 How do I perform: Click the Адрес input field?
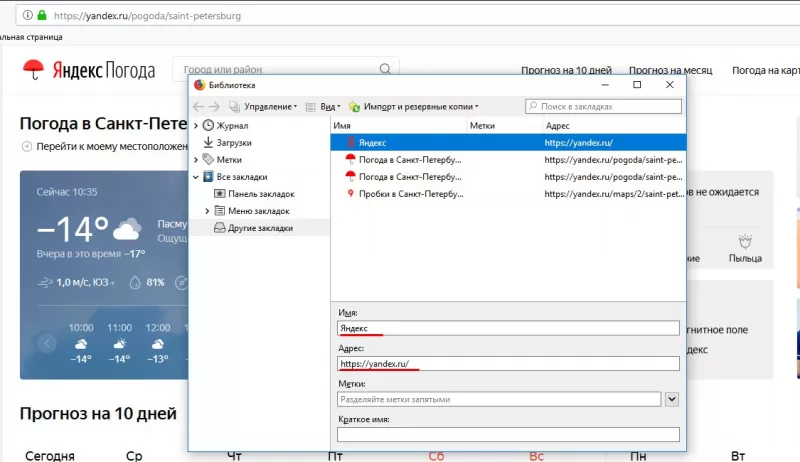point(508,364)
